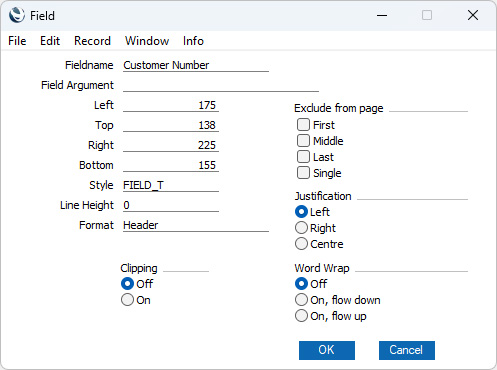Focus the Style field containing FIELD_T
Image resolution: width=497 pixels, height=370 pixels.
pyautogui.click(x=171, y=185)
